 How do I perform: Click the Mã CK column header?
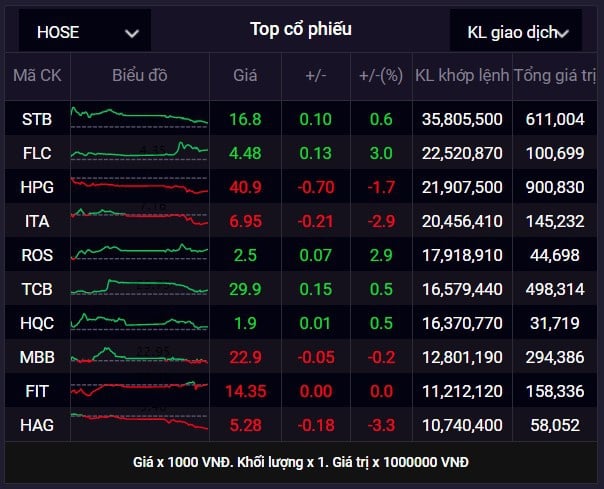tap(37, 76)
